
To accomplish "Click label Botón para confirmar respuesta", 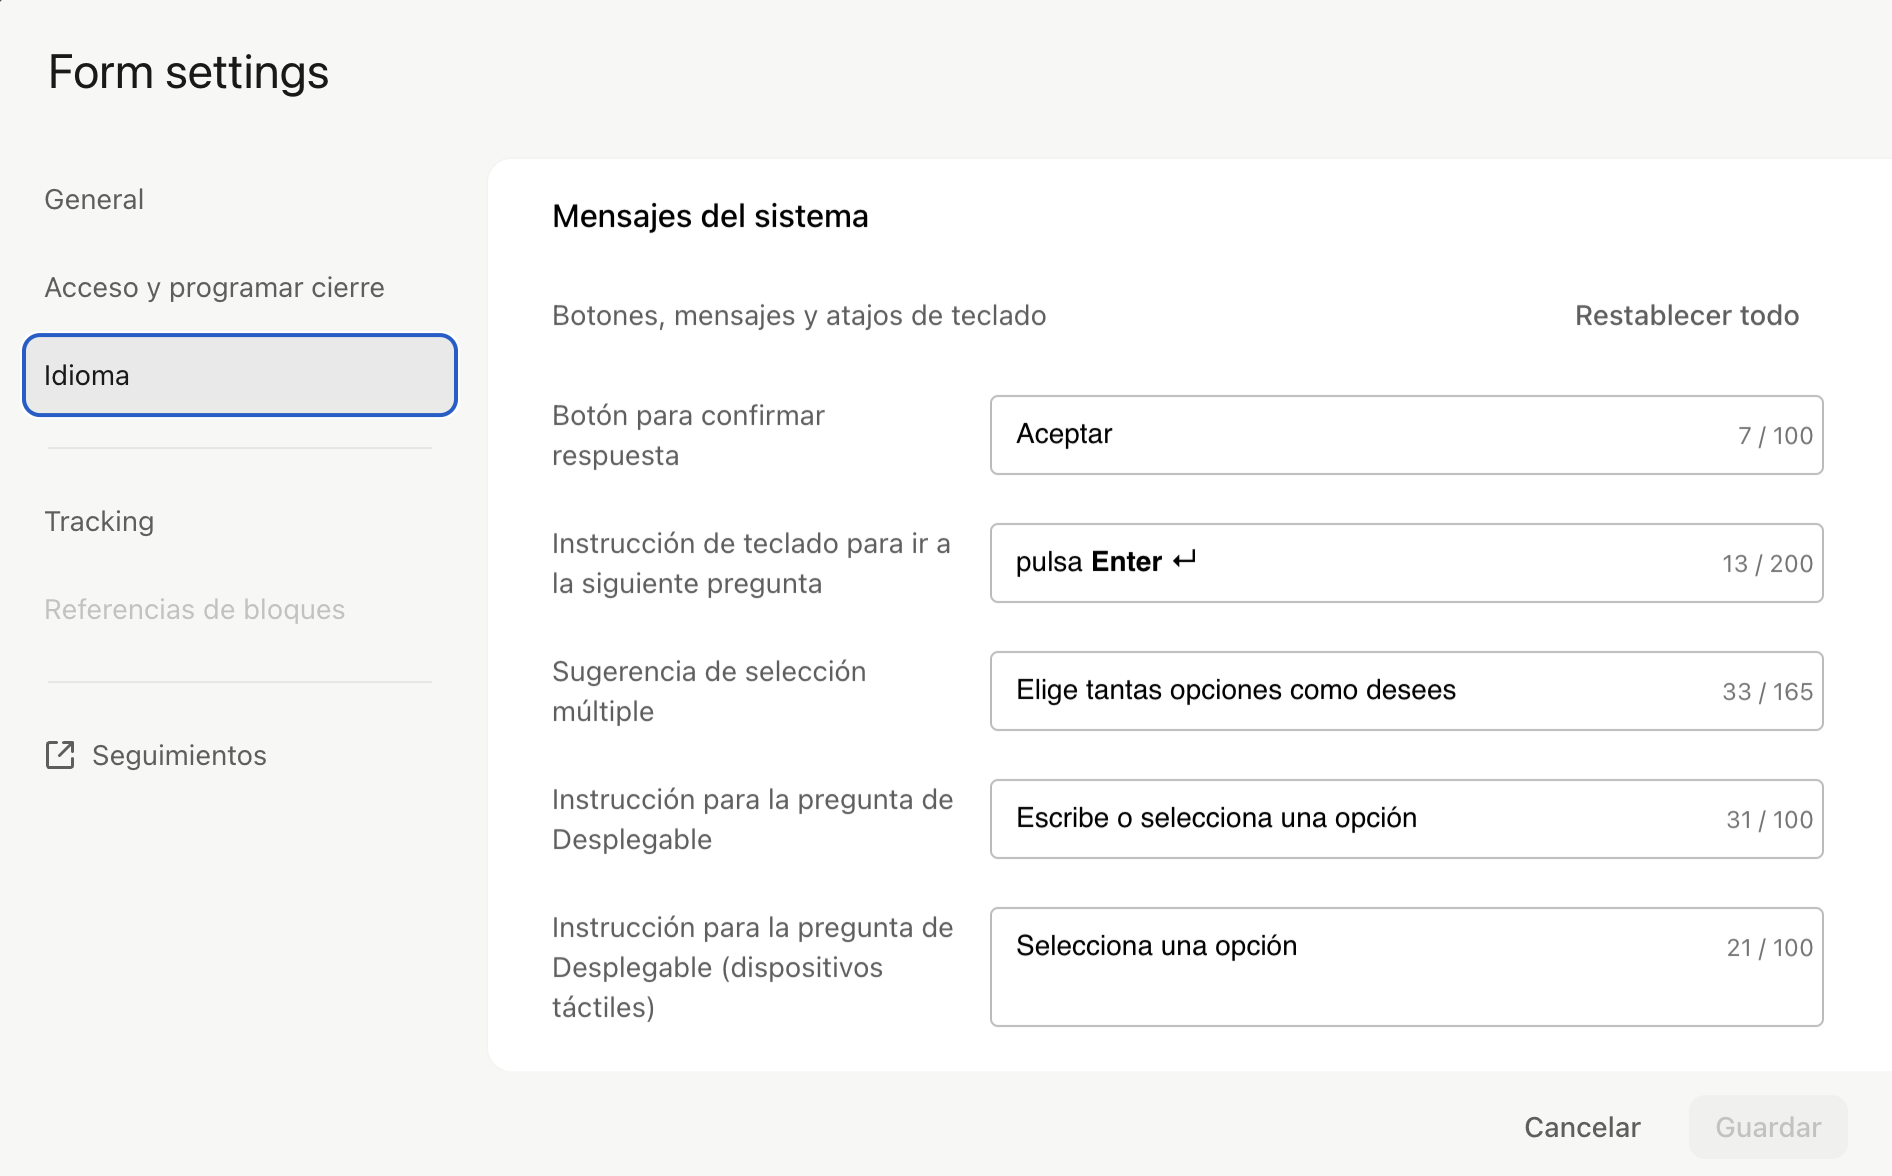I will pyautogui.click(x=688, y=435).
